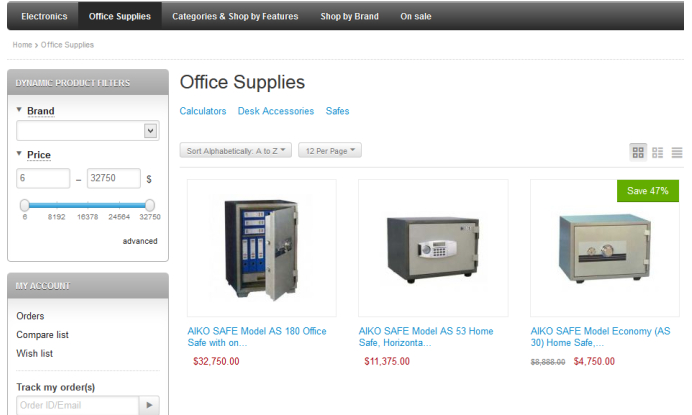Open AIKO SAFE Model AS 53 product image
Image resolution: width=692 pixels, height=415 pixels.
tap(433, 248)
